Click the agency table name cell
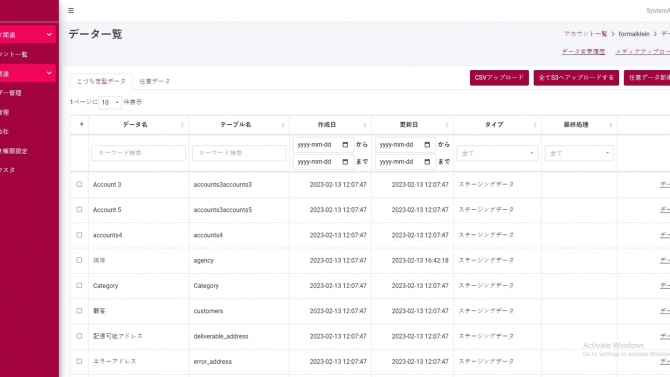670x377 pixels. tap(203, 260)
